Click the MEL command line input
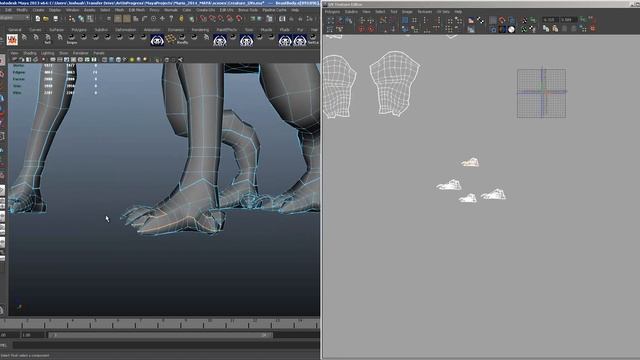This screenshot has width=640, height=360. (166, 345)
